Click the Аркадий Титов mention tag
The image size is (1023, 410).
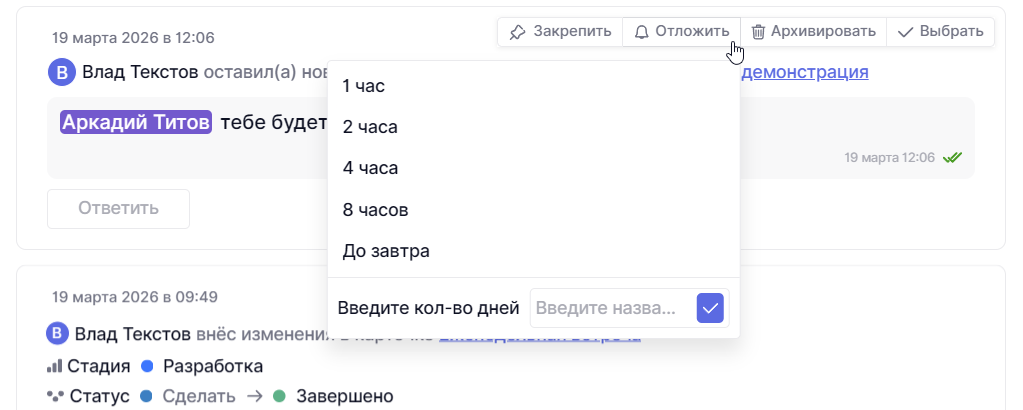coord(135,122)
